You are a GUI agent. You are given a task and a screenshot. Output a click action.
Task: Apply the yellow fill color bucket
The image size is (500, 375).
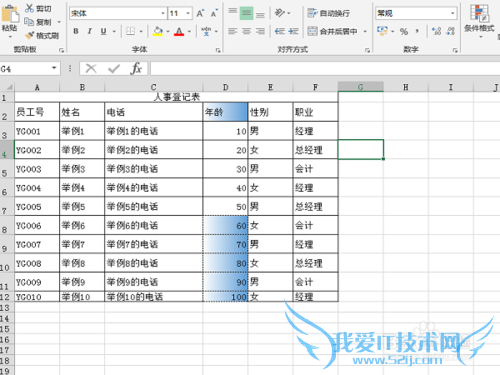pos(158,31)
